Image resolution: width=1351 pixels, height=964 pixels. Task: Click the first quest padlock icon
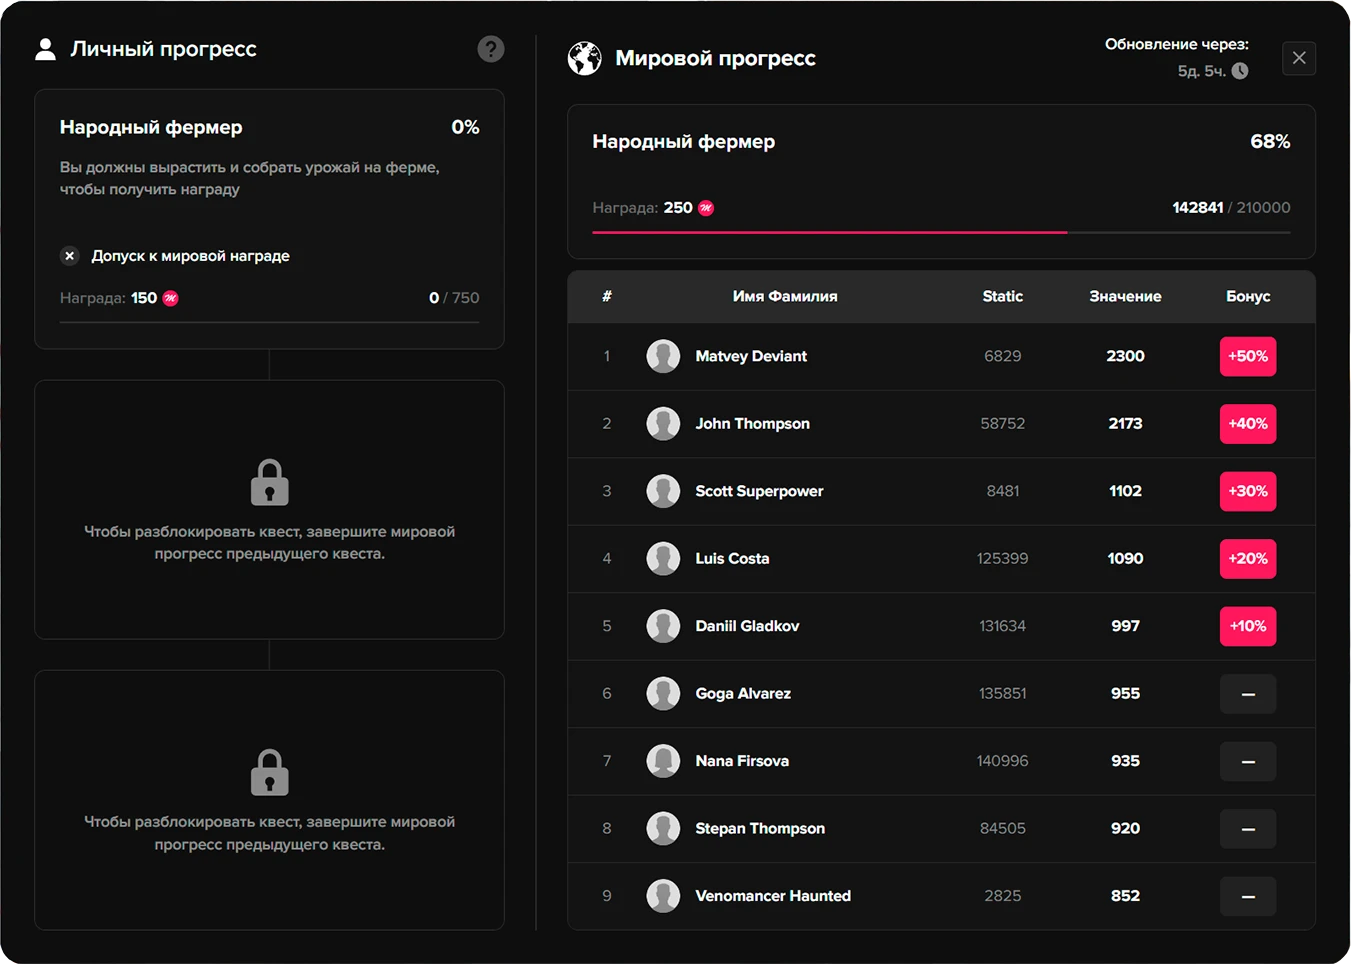(x=269, y=483)
